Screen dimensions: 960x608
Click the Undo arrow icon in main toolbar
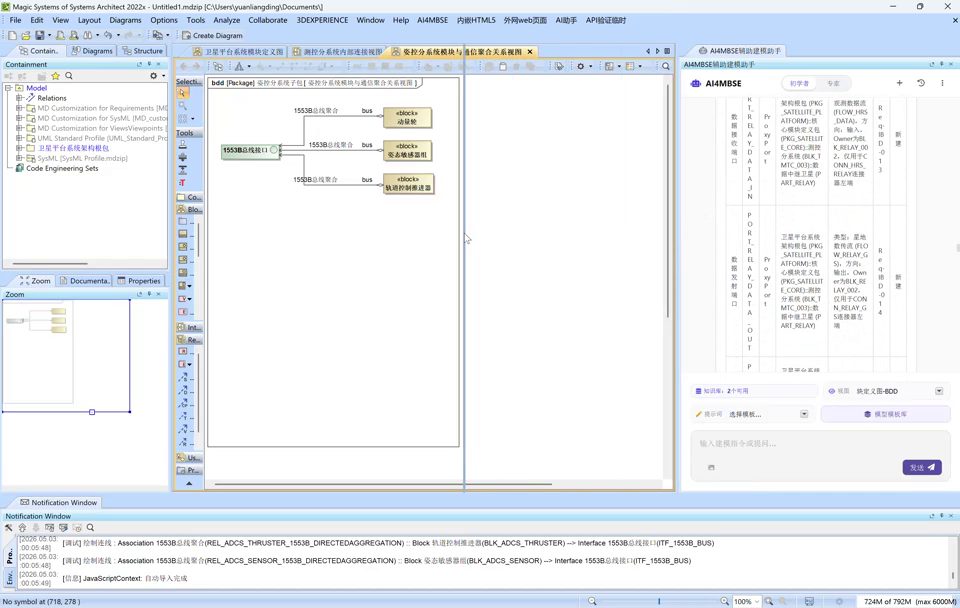click(108, 36)
